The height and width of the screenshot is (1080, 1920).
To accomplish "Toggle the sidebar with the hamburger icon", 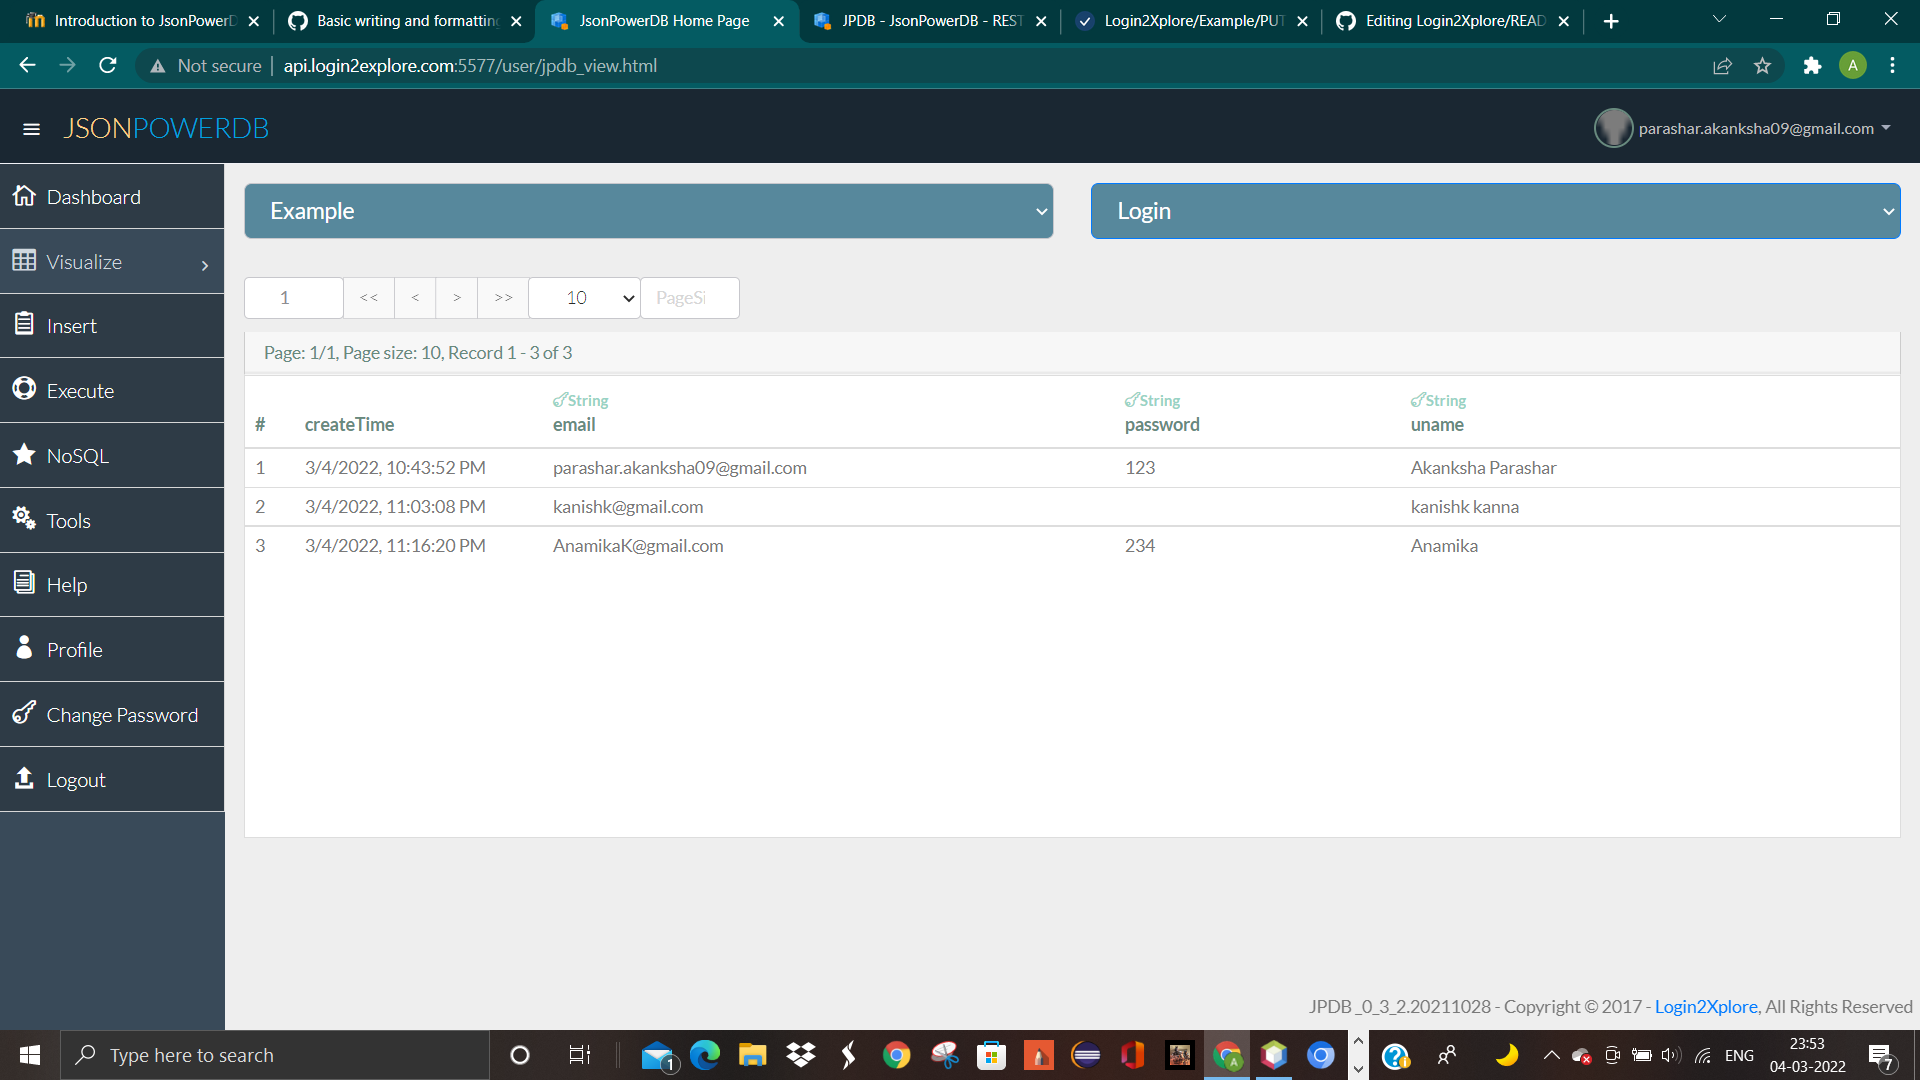I will [32, 129].
